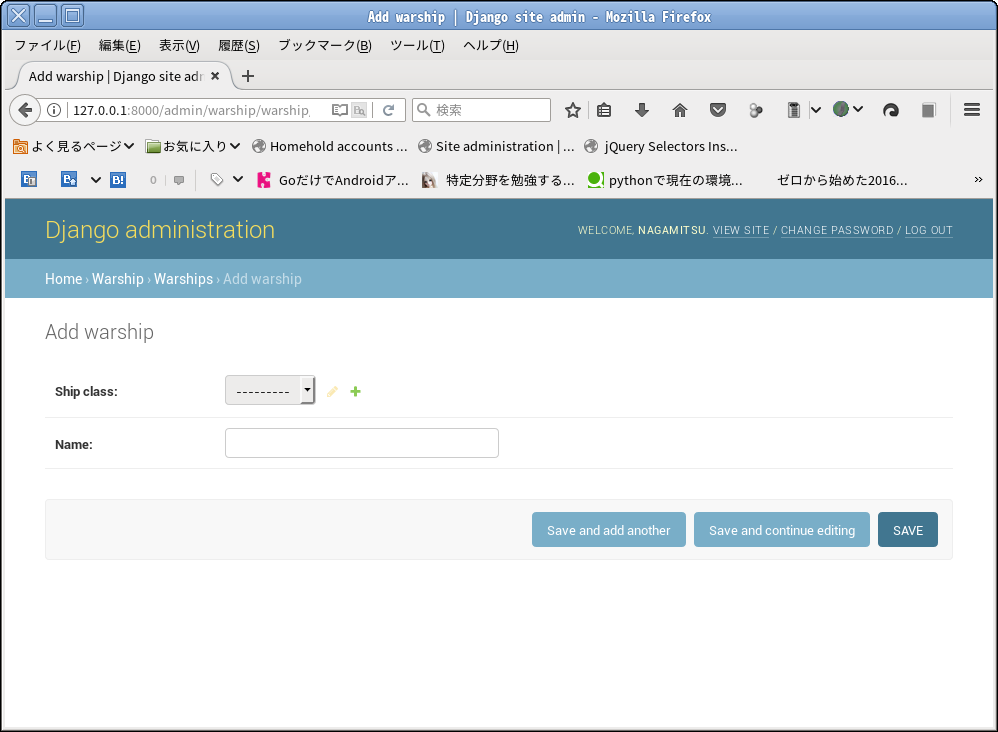
Task: Click Save and add another button
Action: tap(608, 530)
